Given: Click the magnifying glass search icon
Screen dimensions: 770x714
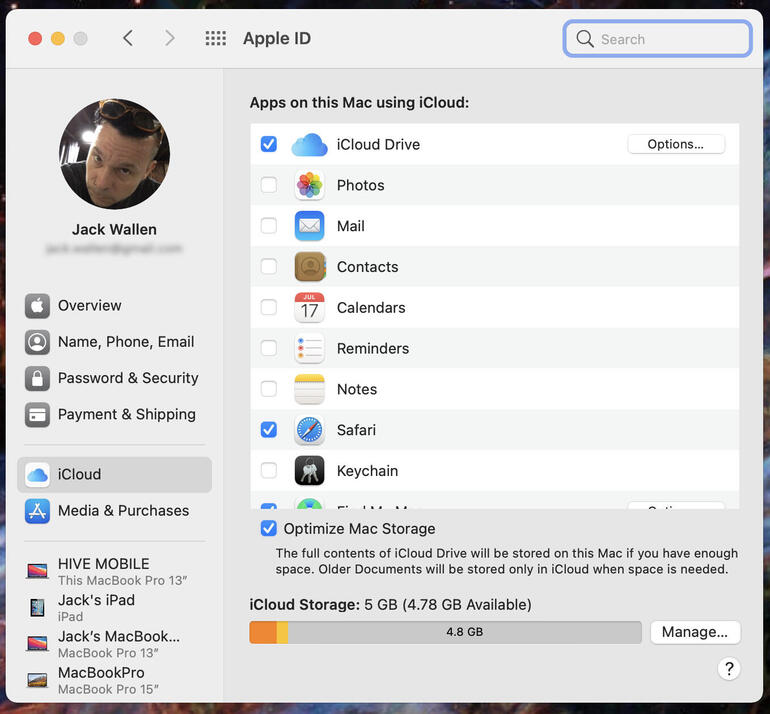Looking at the screenshot, I should tap(585, 38).
